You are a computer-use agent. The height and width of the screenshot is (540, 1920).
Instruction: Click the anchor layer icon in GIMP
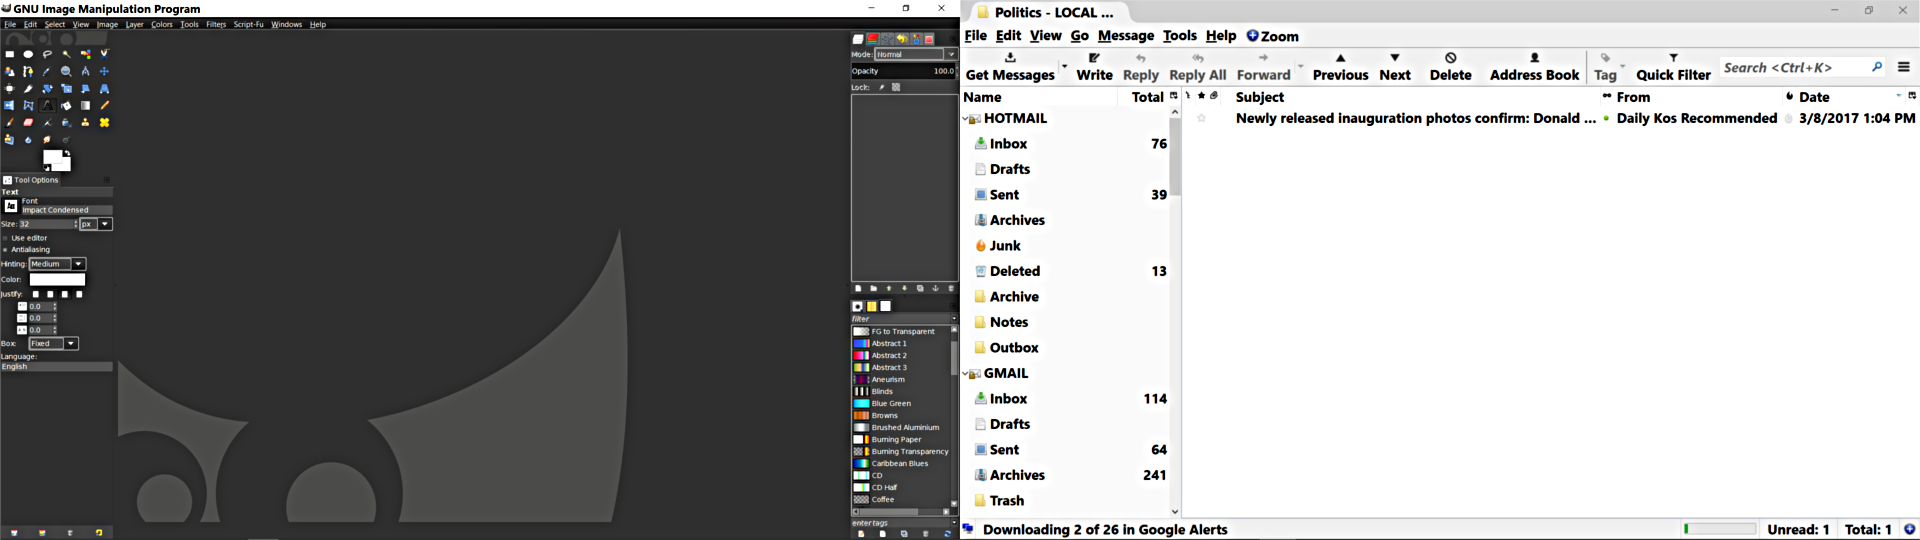click(935, 288)
